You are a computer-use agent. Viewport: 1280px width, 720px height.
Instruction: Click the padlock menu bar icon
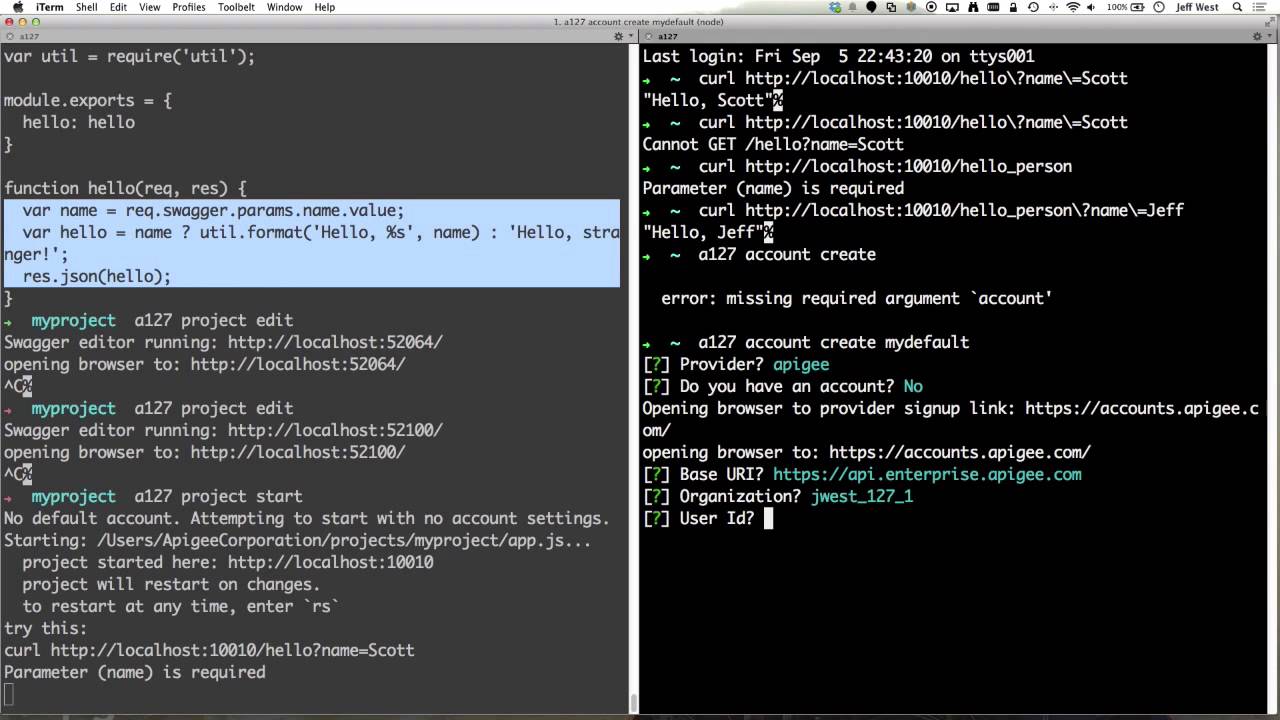[1013, 7]
